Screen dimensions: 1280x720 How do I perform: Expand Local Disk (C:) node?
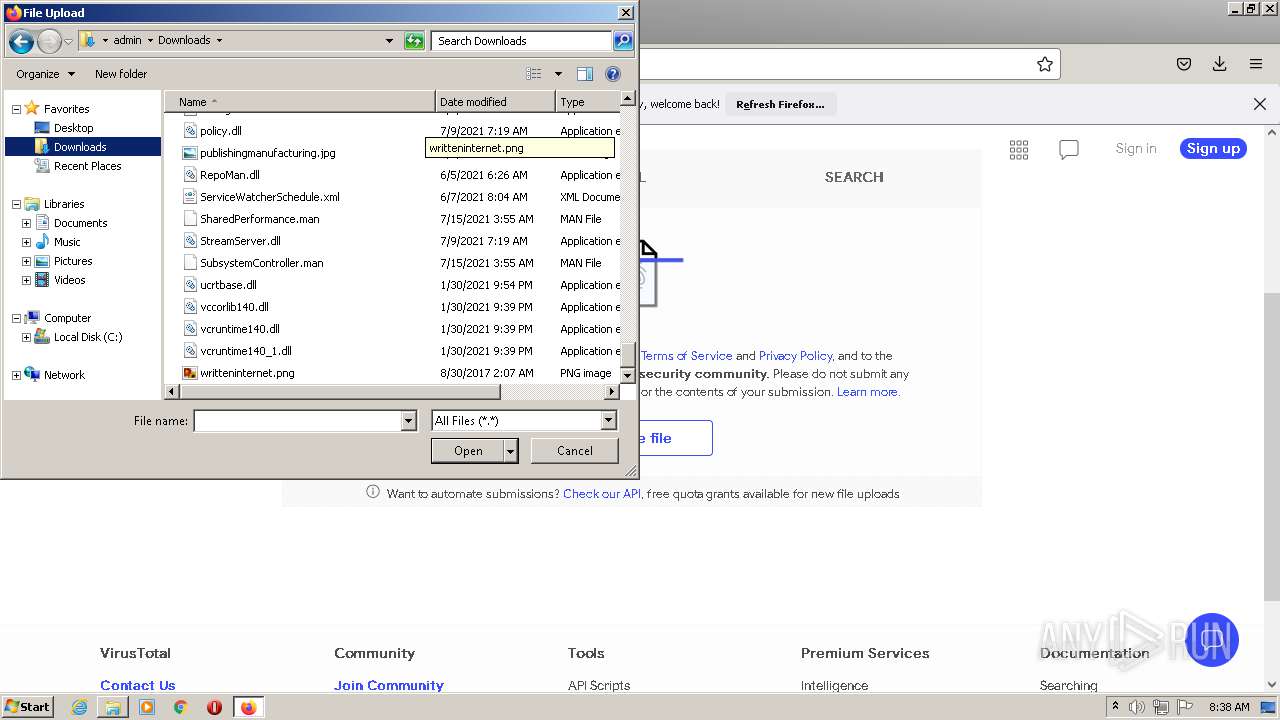point(26,337)
